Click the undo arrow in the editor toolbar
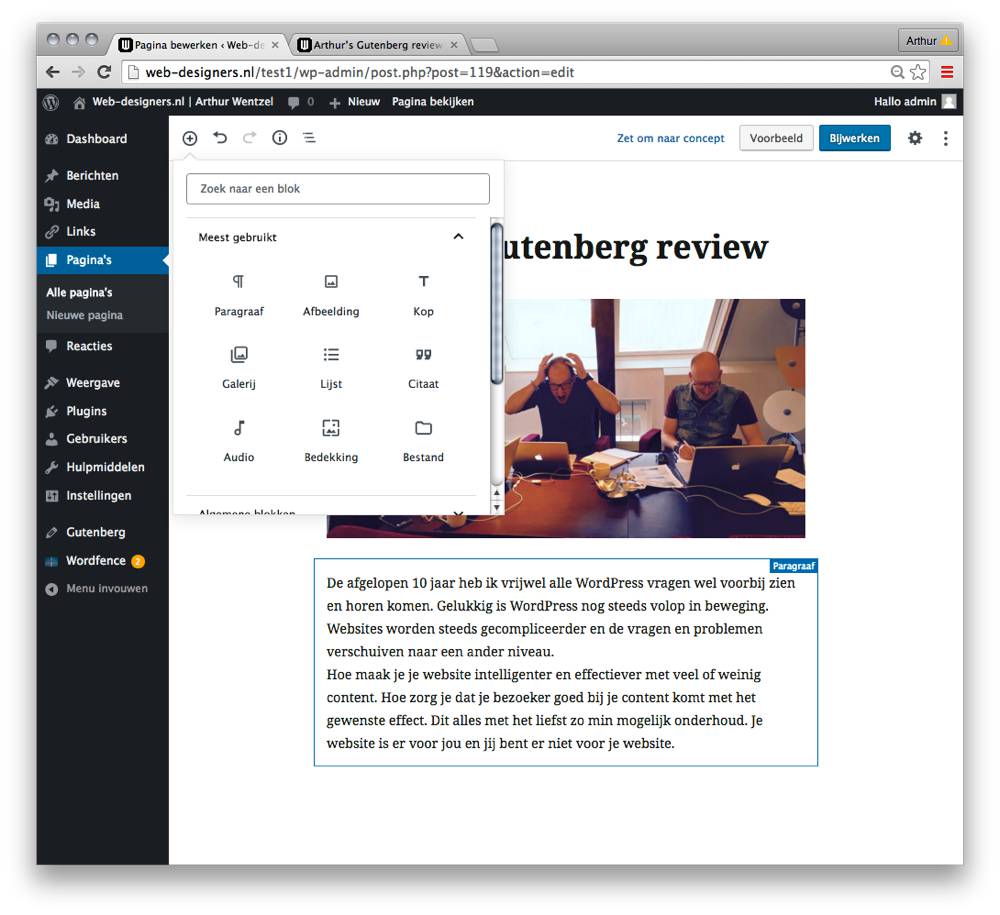The image size is (1000, 915). (220, 138)
